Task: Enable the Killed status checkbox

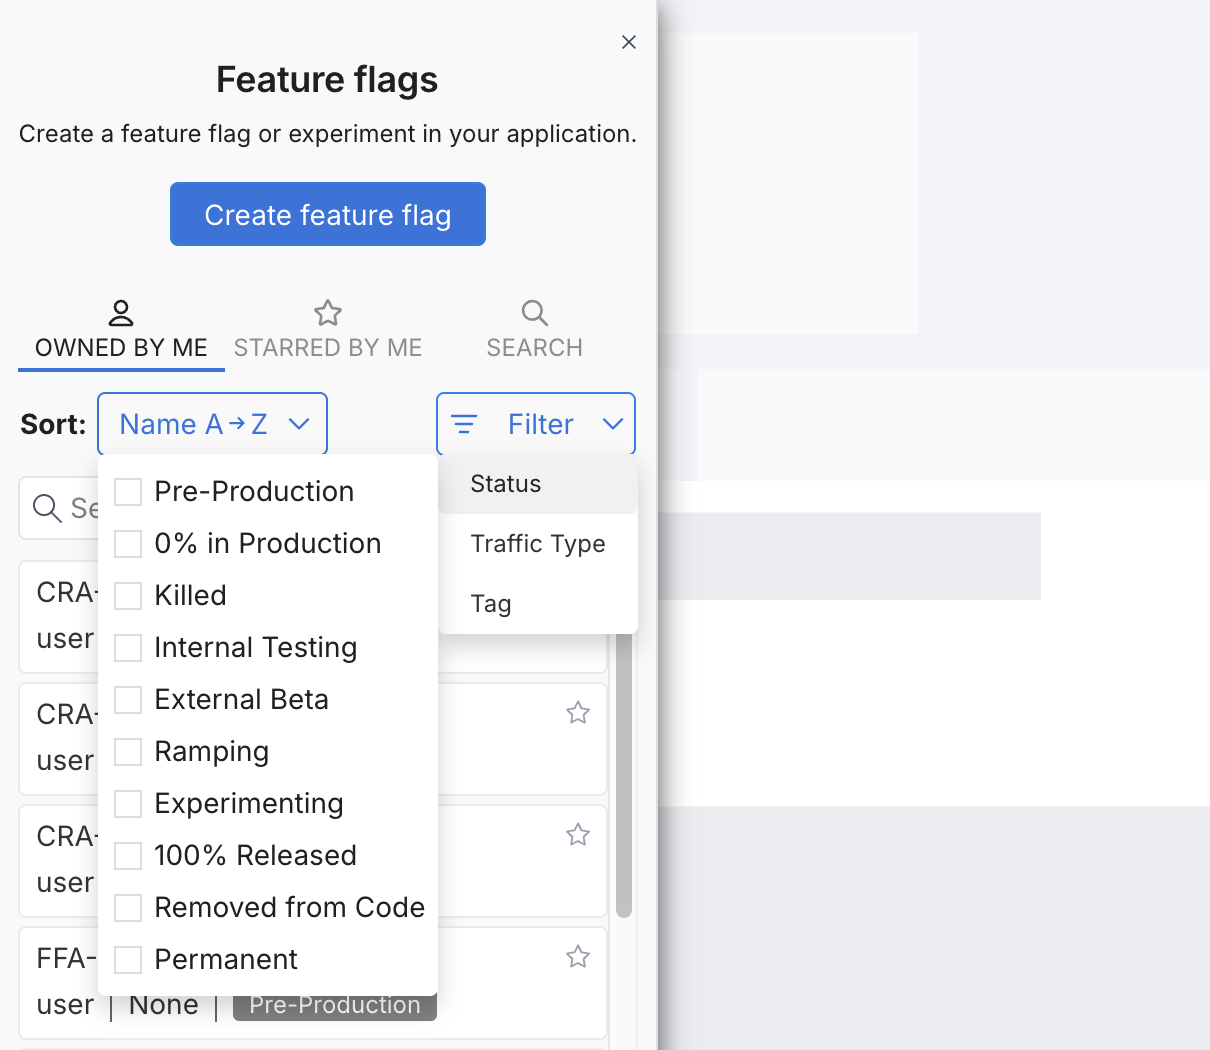Action: [x=128, y=596]
